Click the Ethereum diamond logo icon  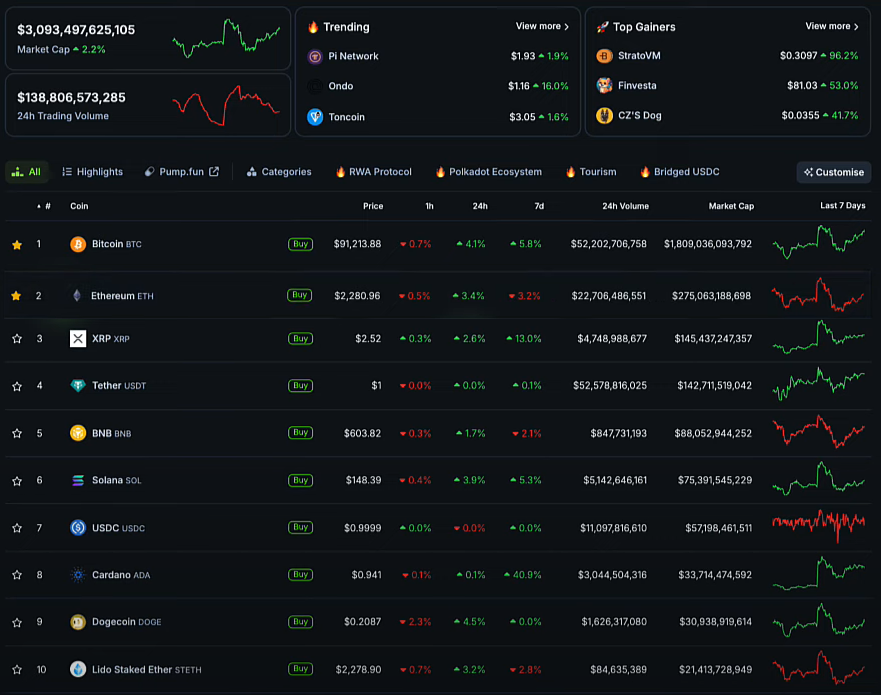point(78,296)
